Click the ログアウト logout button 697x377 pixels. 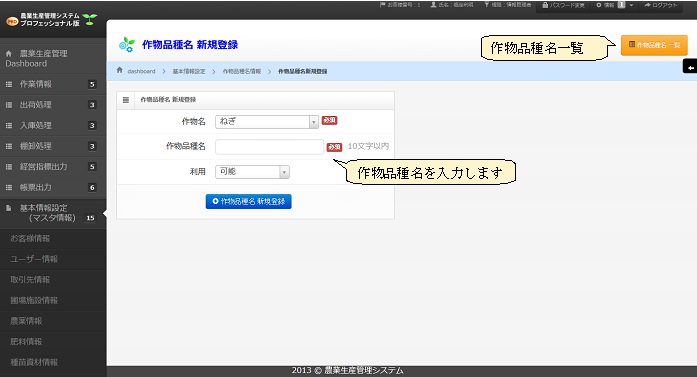661,5
